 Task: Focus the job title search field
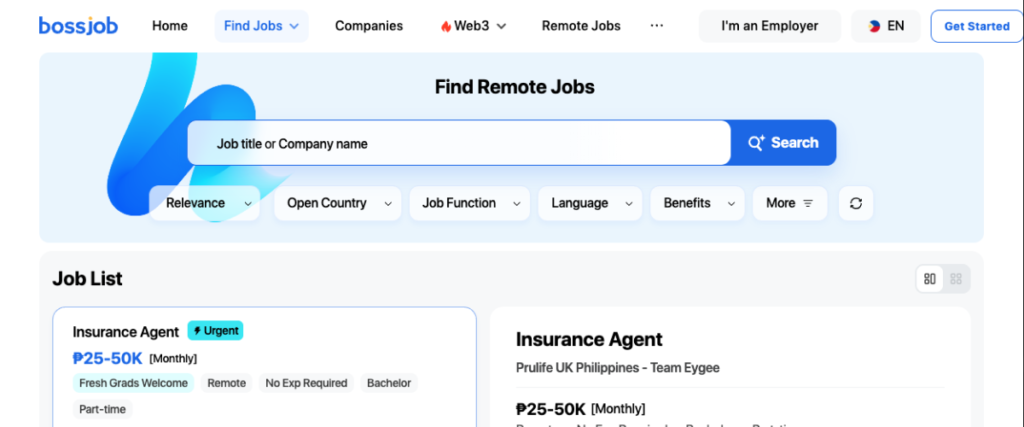click(x=460, y=144)
